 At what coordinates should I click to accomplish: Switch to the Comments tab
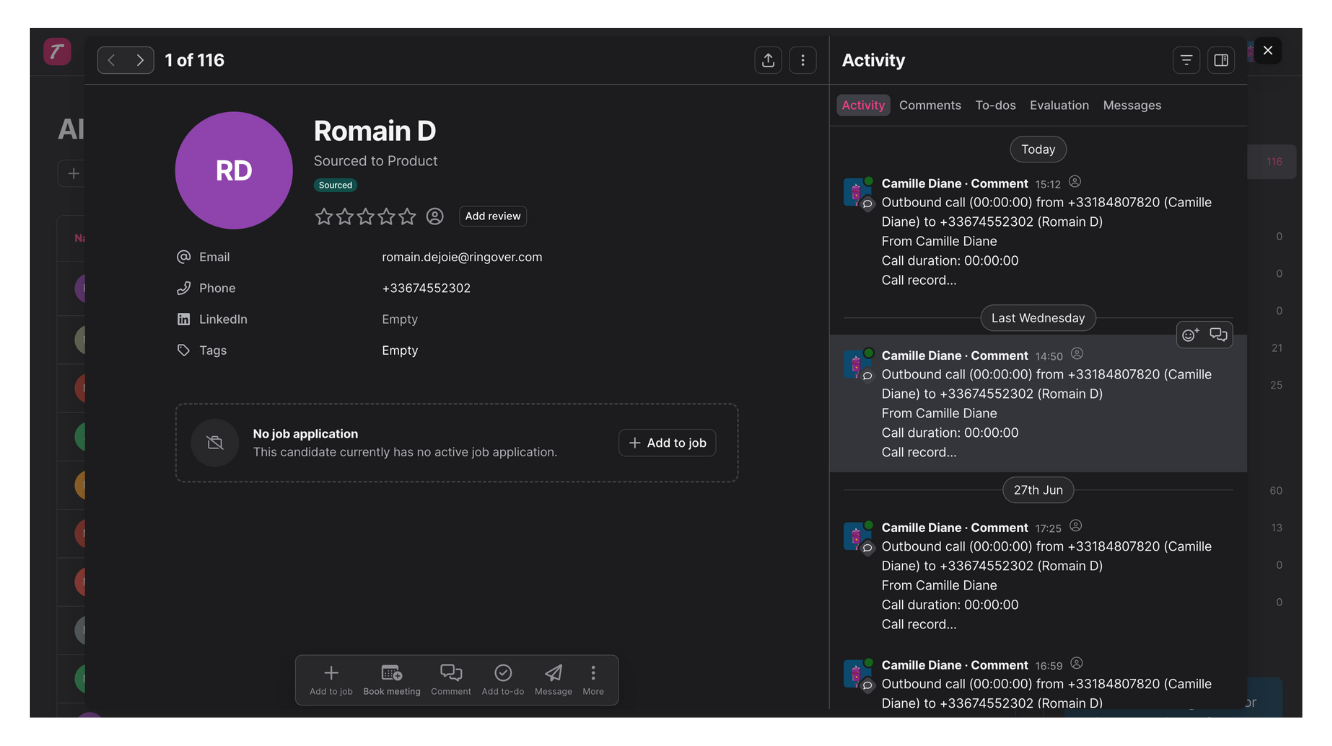tap(929, 105)
